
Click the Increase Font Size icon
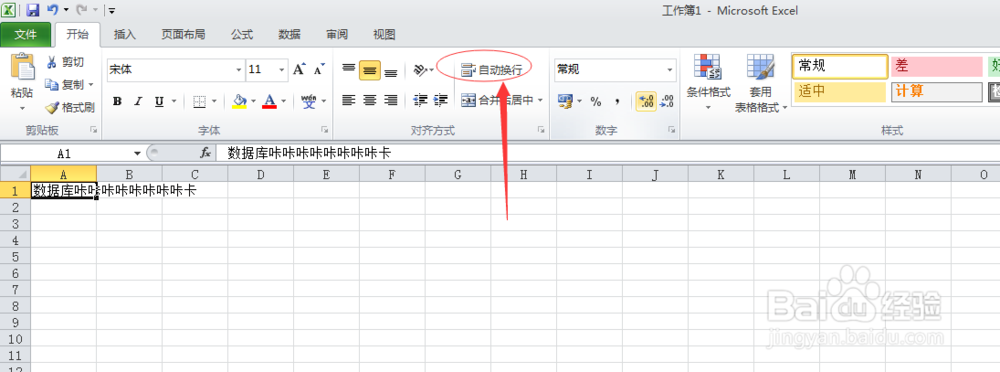pos(300,70)
